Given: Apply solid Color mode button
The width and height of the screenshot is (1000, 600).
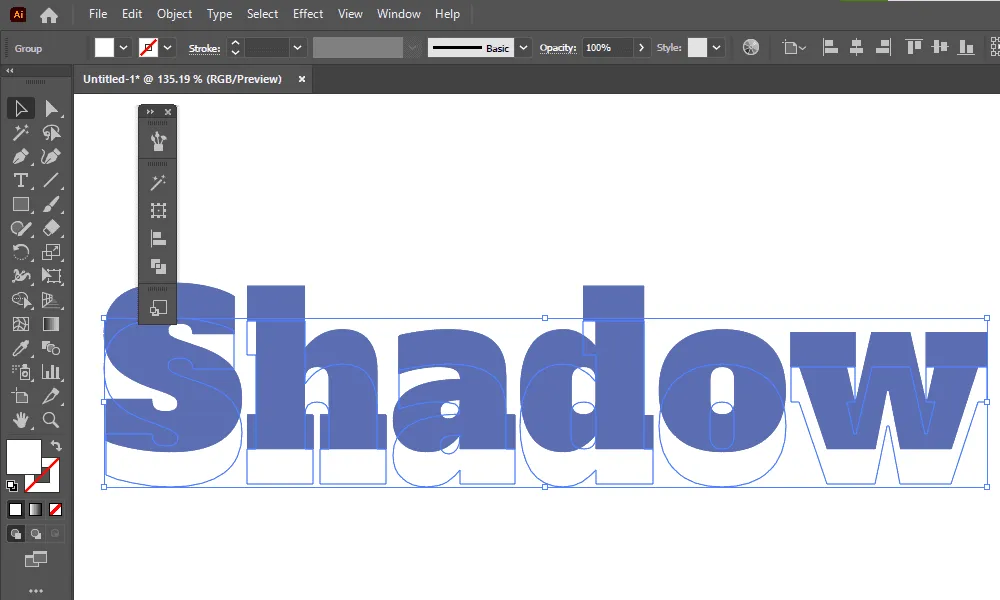Looking at the screenshot, I should click(x=15, y=509).
